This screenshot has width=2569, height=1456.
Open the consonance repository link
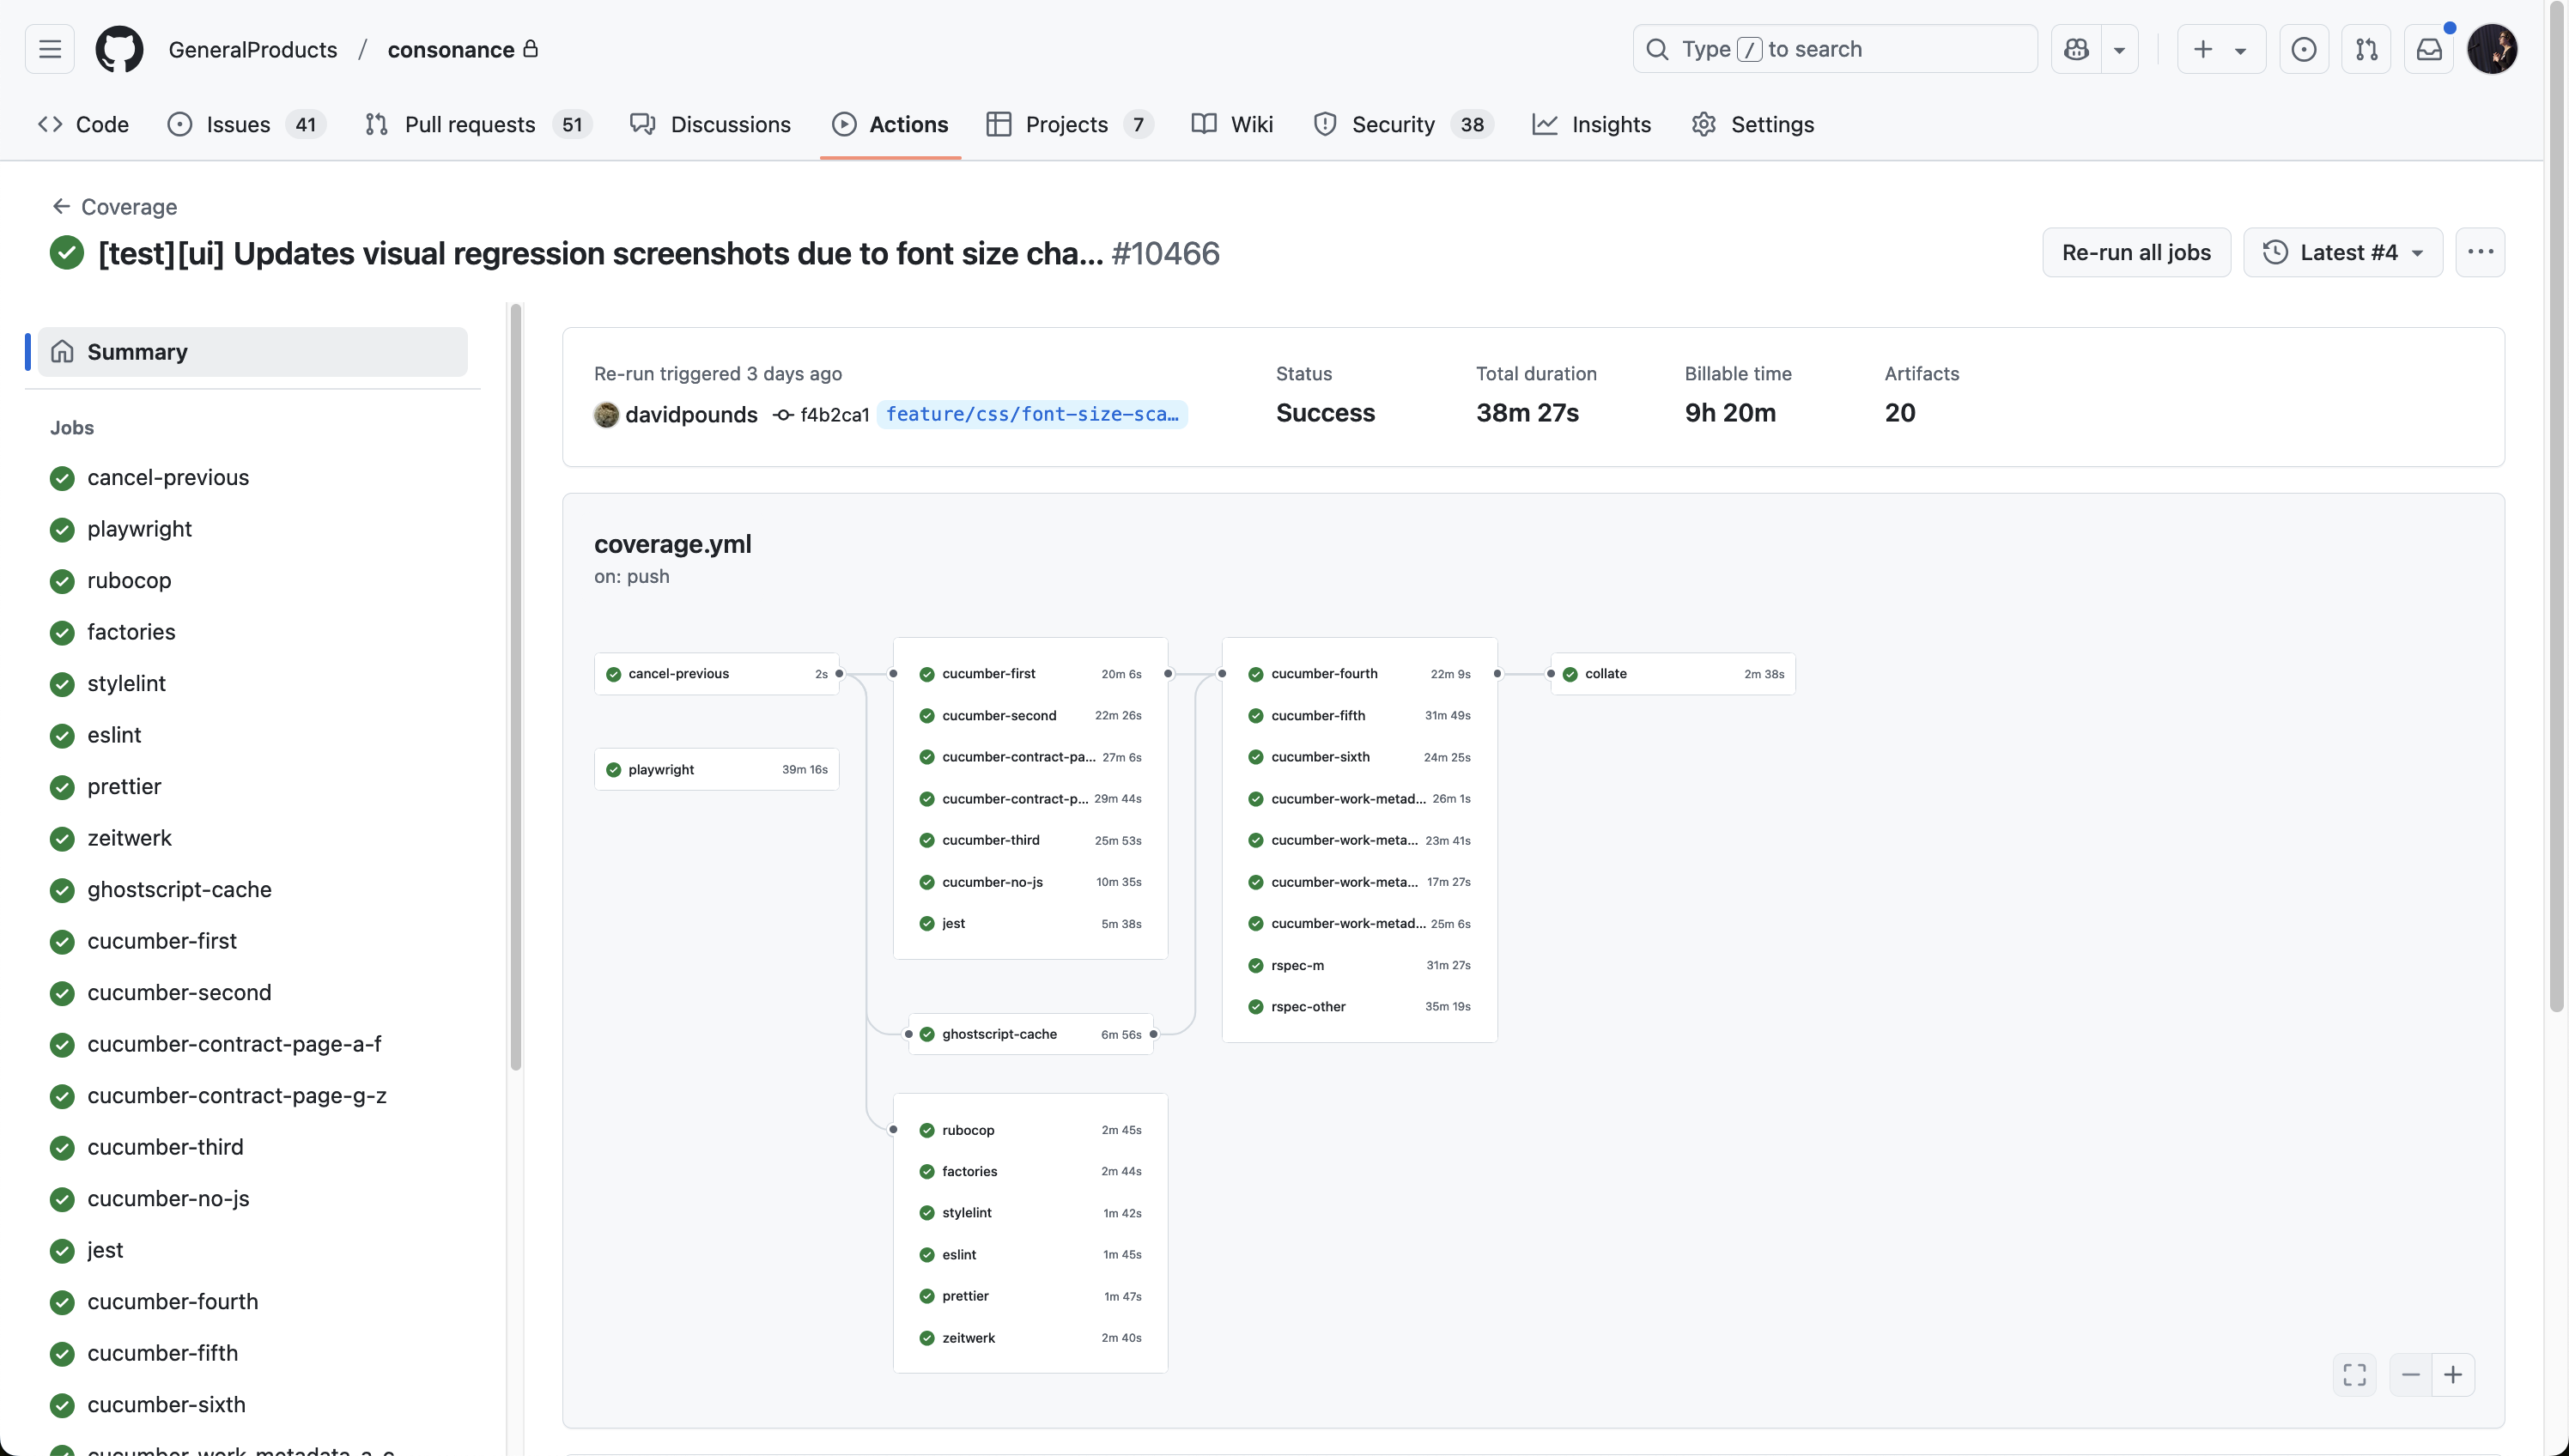pos(451,49)
